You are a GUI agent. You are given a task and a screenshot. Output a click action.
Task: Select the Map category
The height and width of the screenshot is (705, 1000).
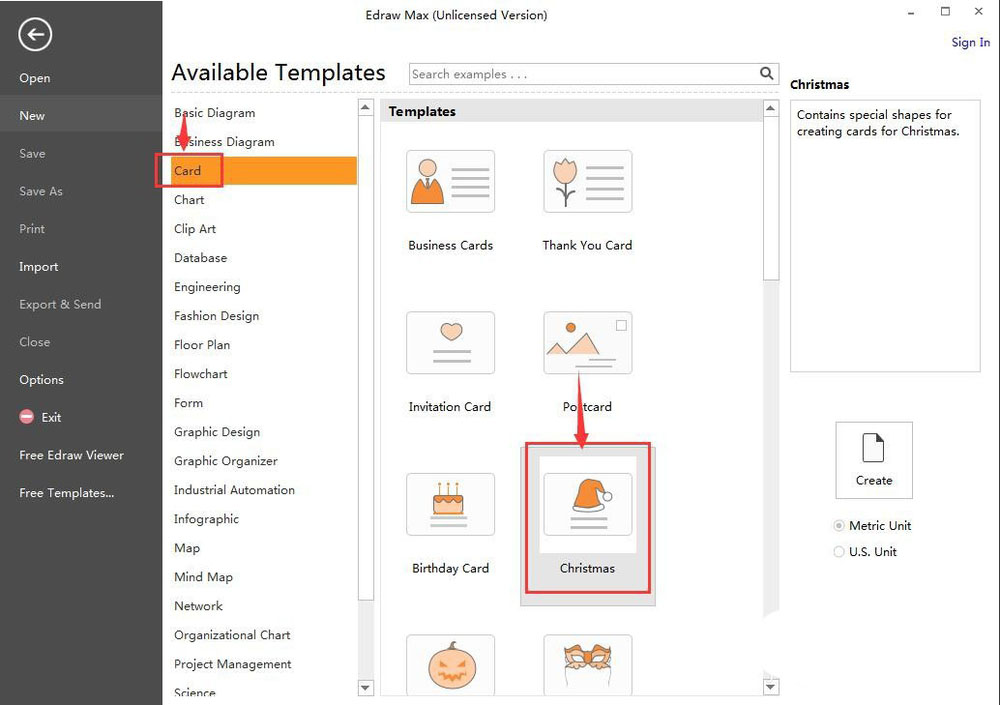(x=187, y=548)
